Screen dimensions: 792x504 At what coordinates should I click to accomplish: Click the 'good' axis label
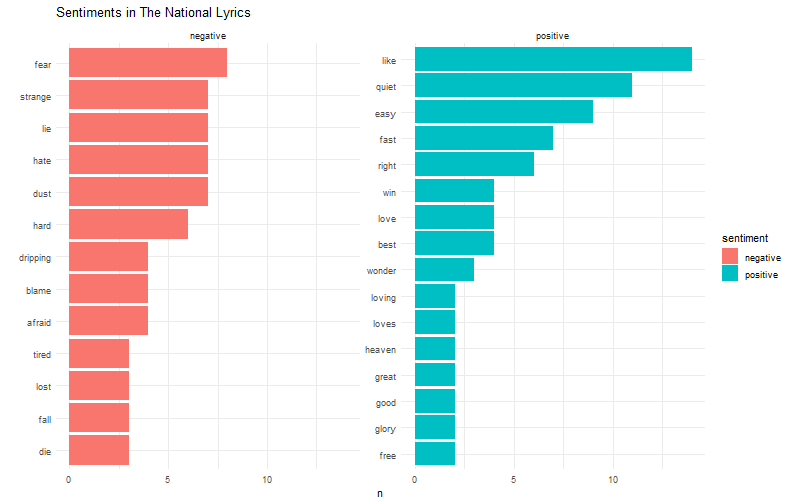(x=386, y=403)
